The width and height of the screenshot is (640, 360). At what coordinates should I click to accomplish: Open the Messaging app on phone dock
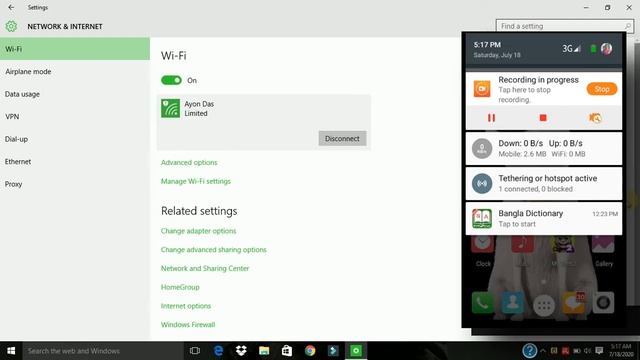pos(573,303)
